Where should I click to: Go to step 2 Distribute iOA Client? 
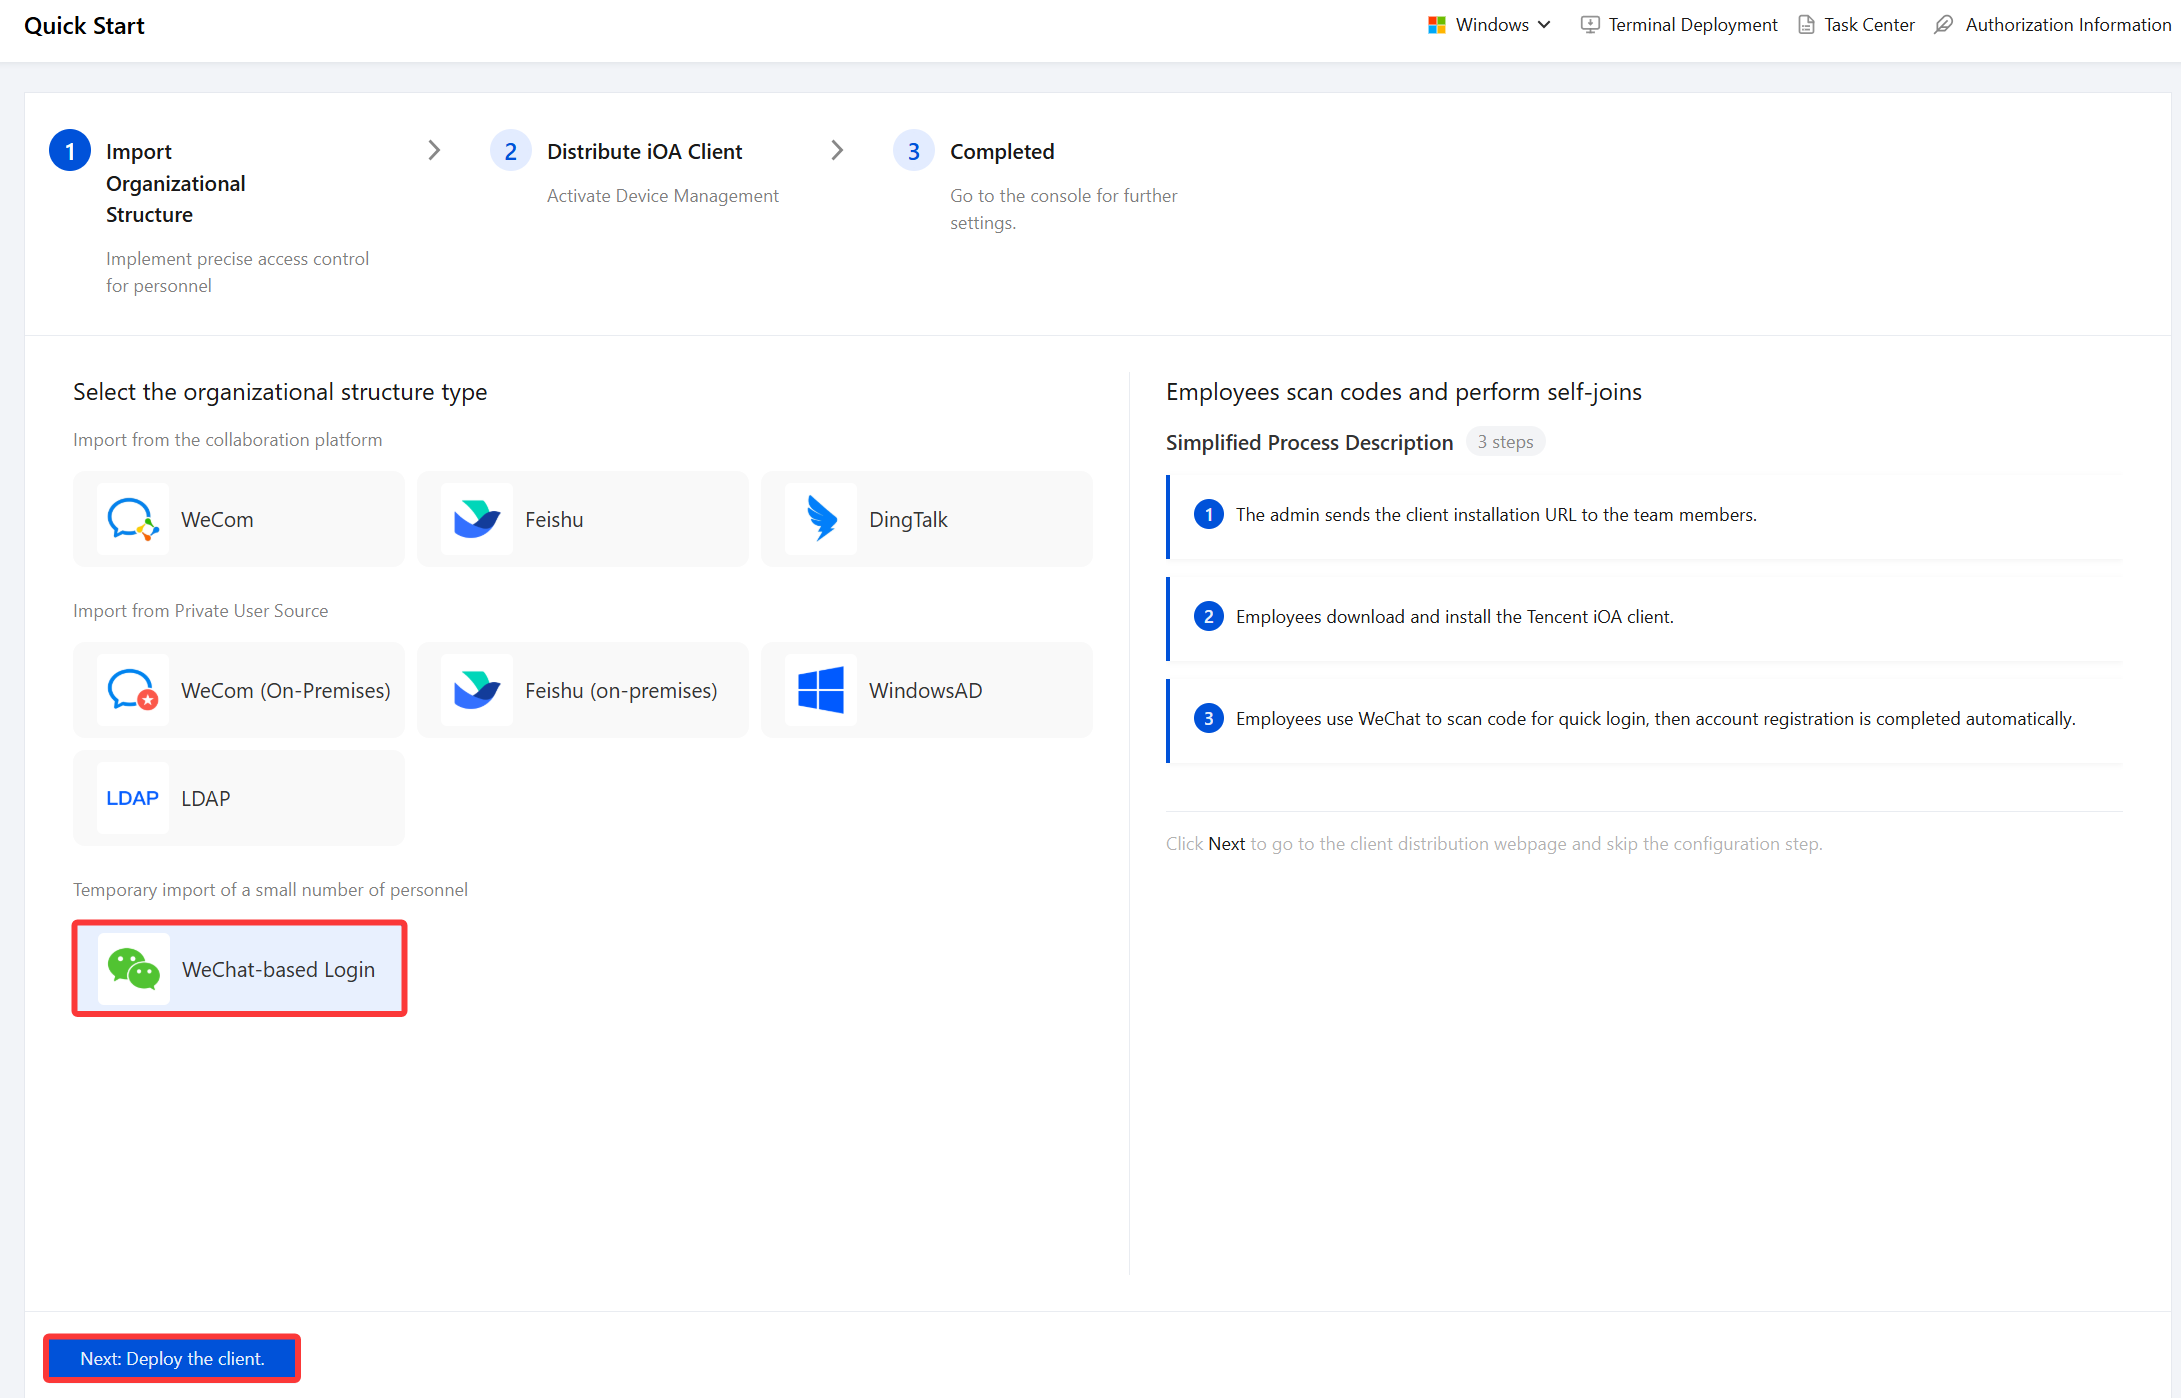coord(644,151)
